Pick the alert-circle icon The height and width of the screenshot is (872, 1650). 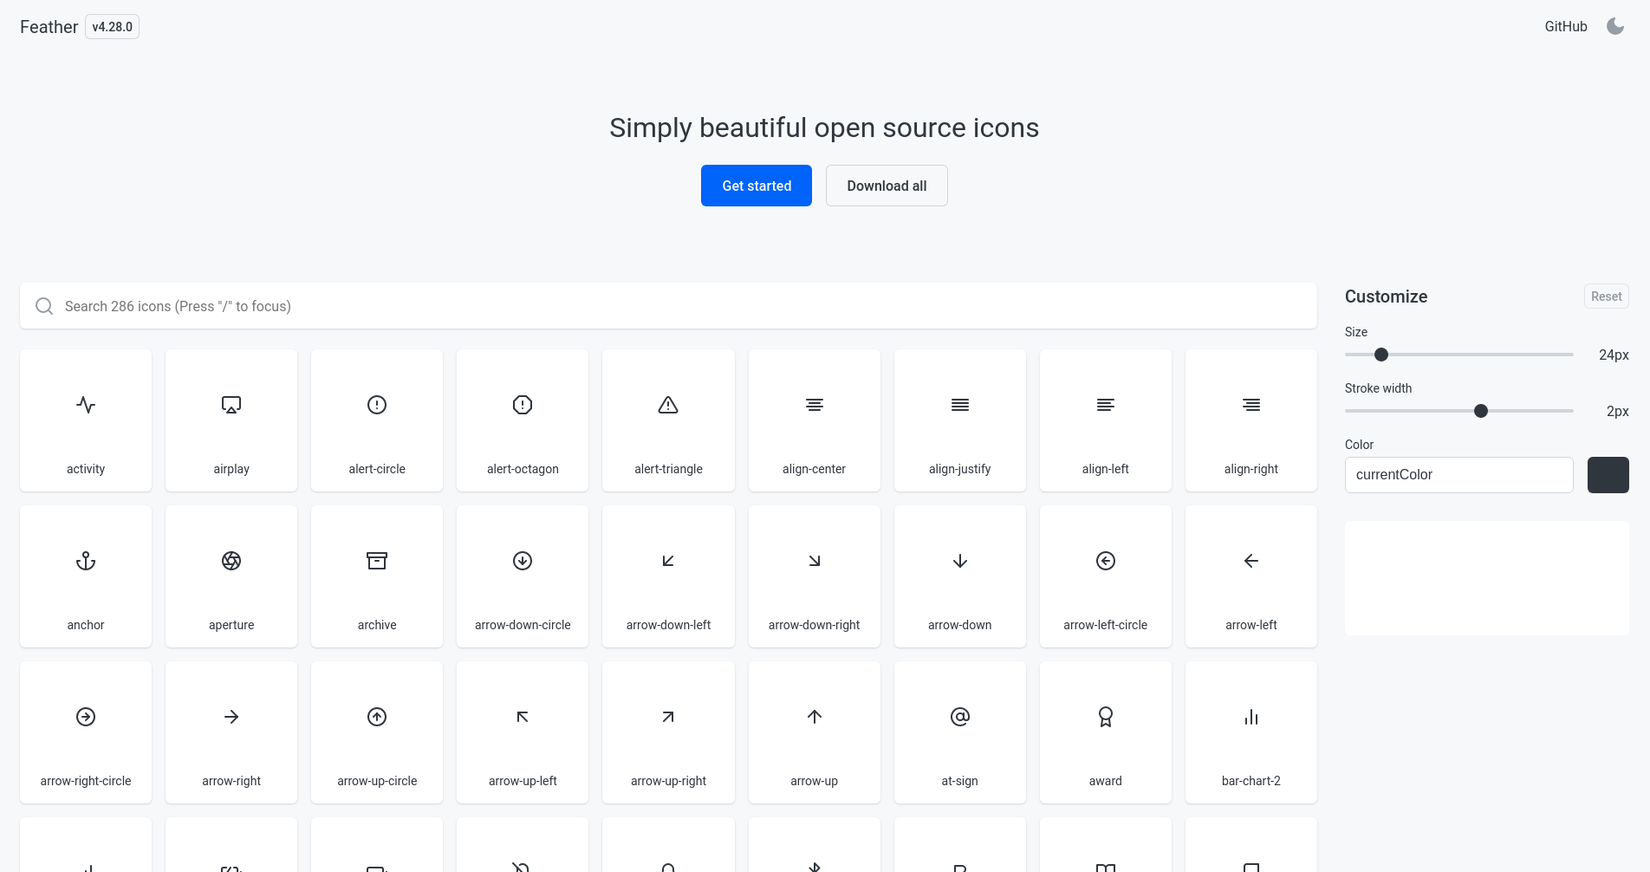tap(377, 420)
